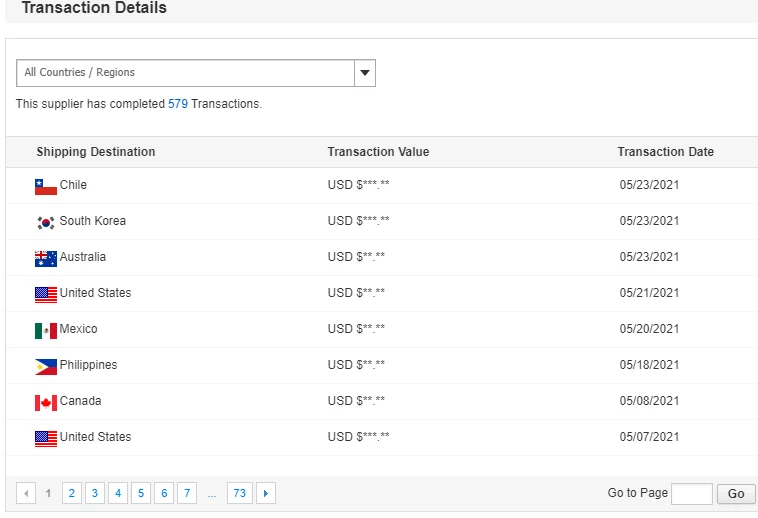Click the Go to Page input field
758x518 pixels.
[x=691, y=493]
